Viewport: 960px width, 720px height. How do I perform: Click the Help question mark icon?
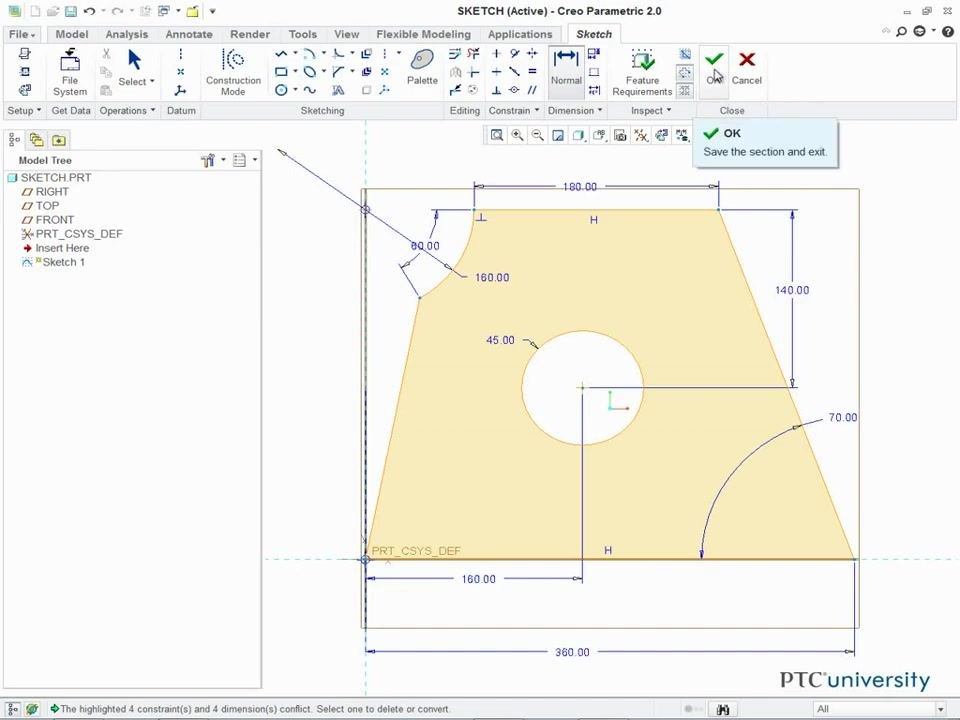[947, 31]
